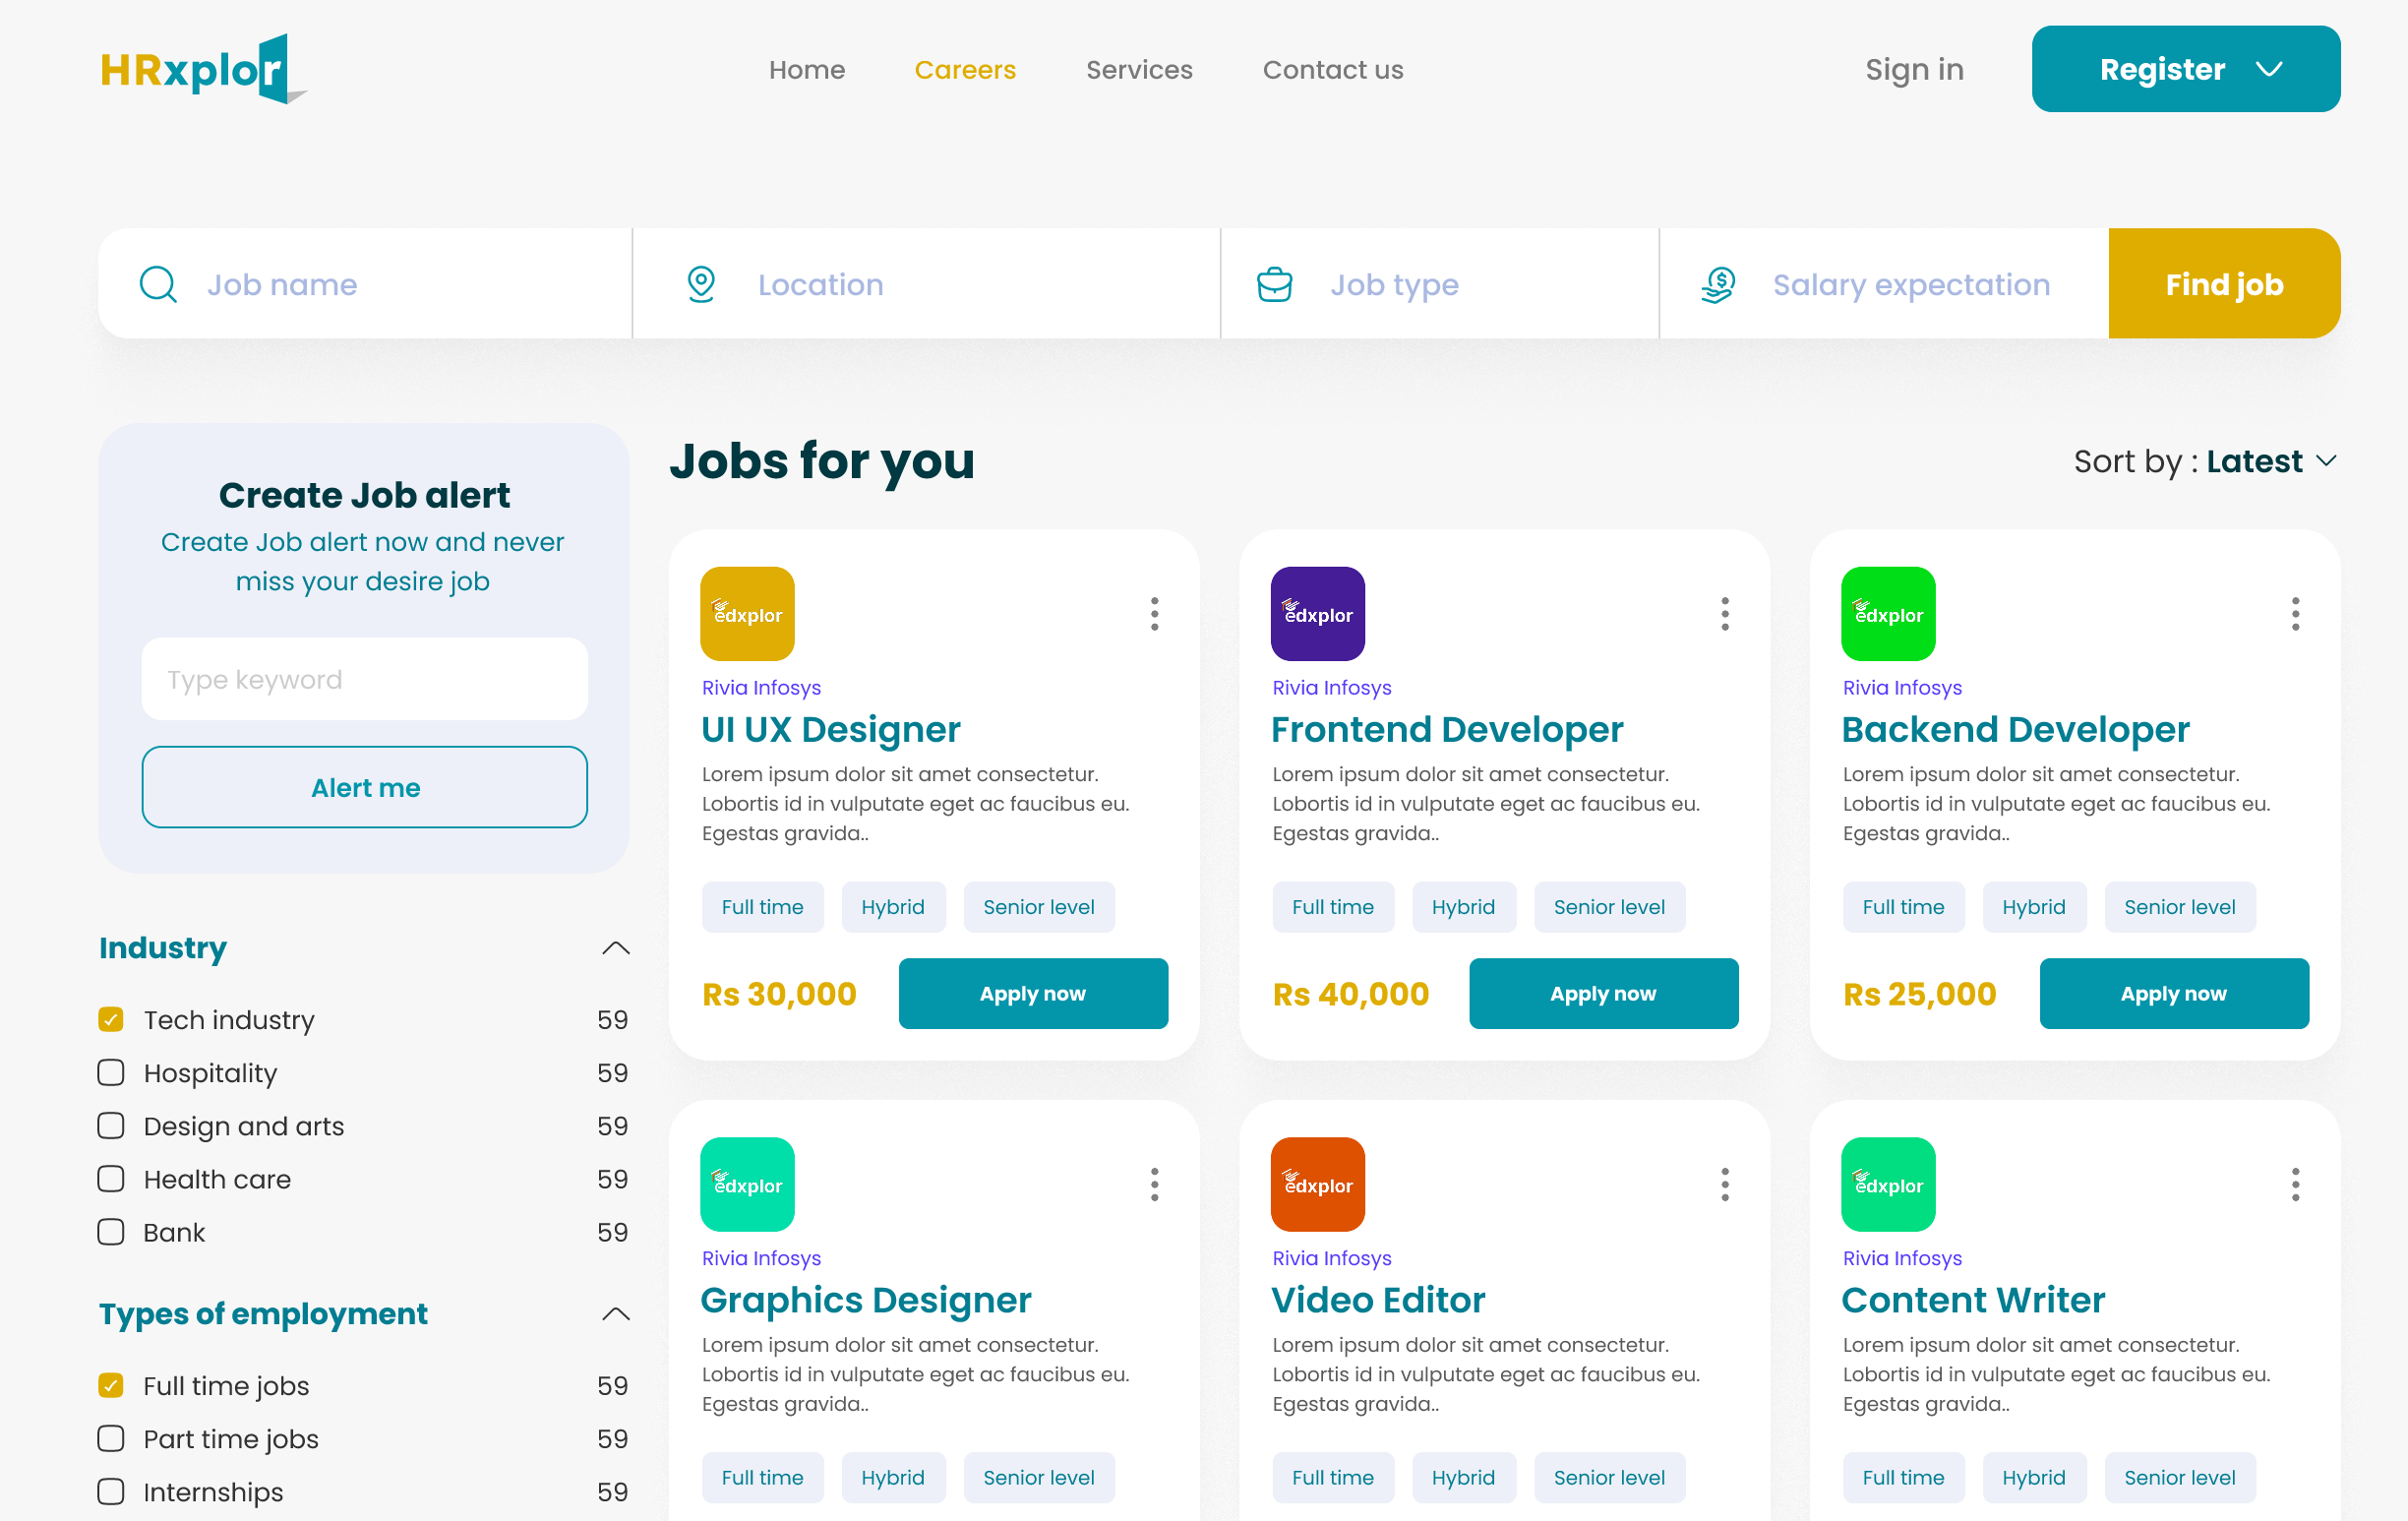Check the Hospitality checkbox
The width and height of the screenshot is (2408, 1521).
pyautogui.click(x=111, y=1072)
